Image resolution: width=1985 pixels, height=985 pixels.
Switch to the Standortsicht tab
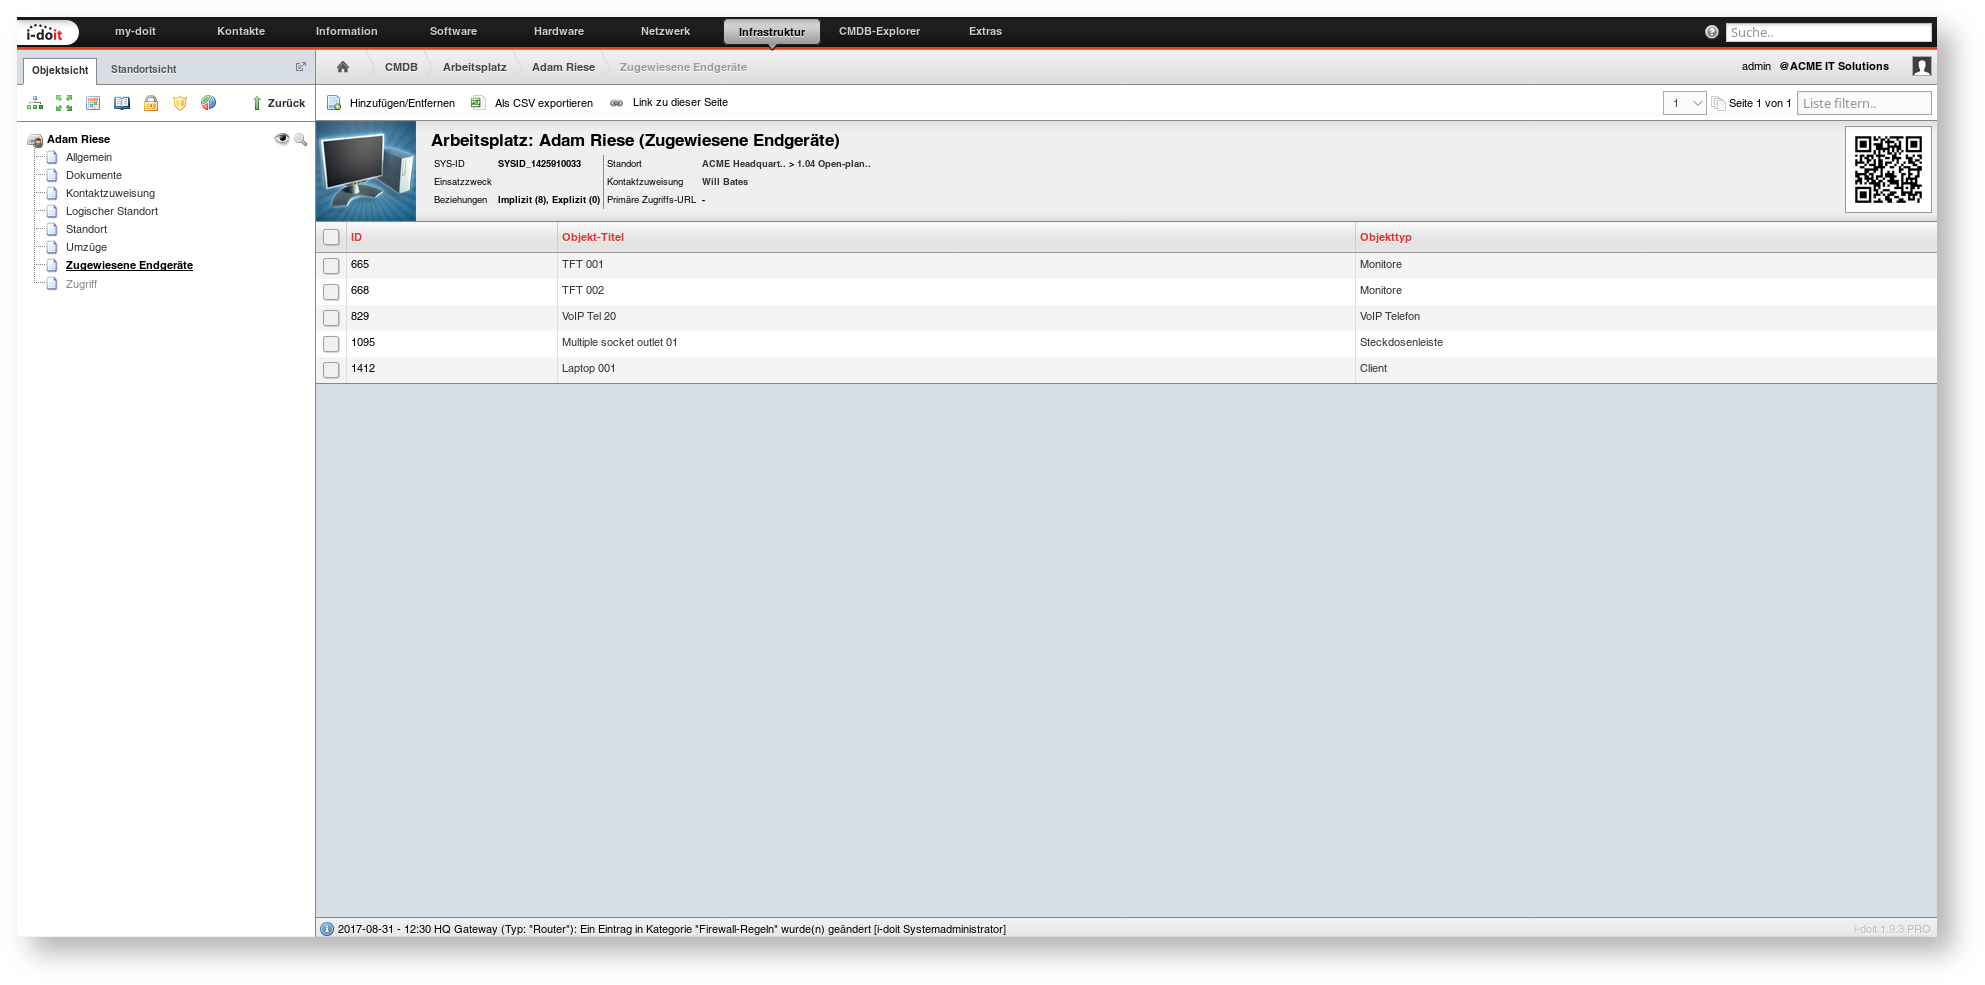click(143, 70)
